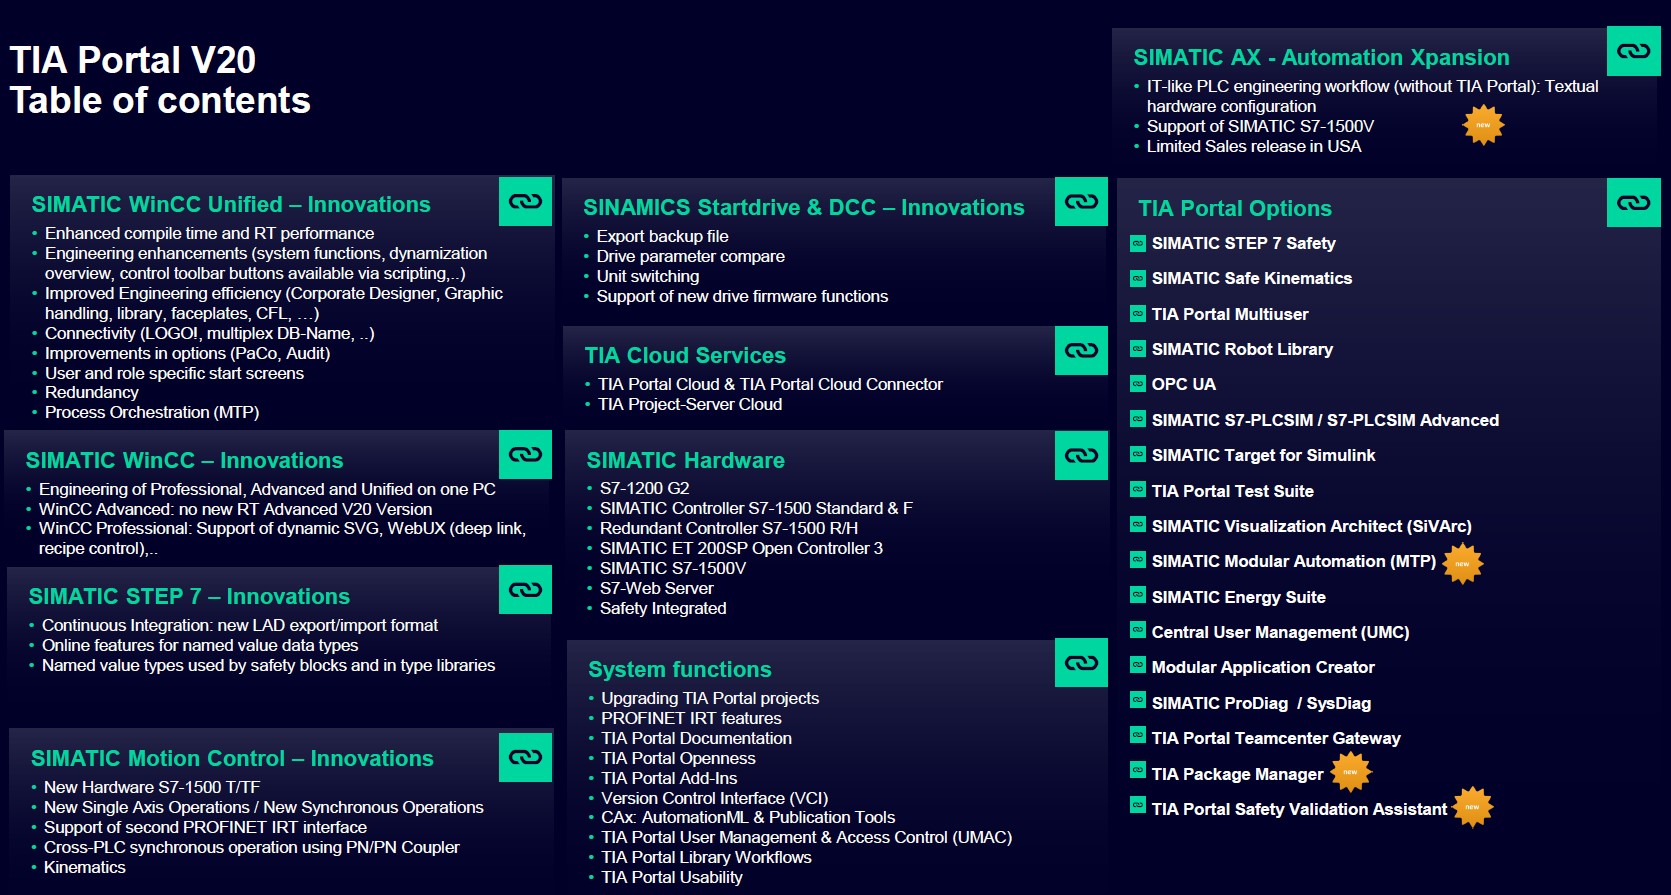
Task: Click link icon beside S7-PLCSIM Advanced
Action: click(x=1138, y=419)
